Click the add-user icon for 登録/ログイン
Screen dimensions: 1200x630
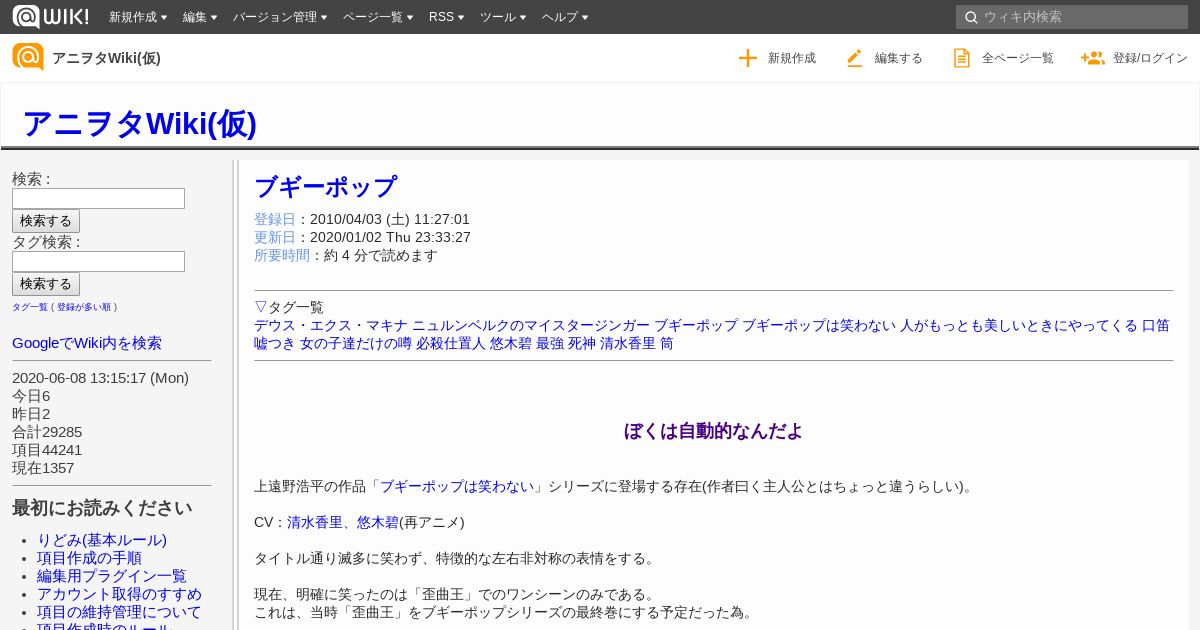[x=1092, y=58]
